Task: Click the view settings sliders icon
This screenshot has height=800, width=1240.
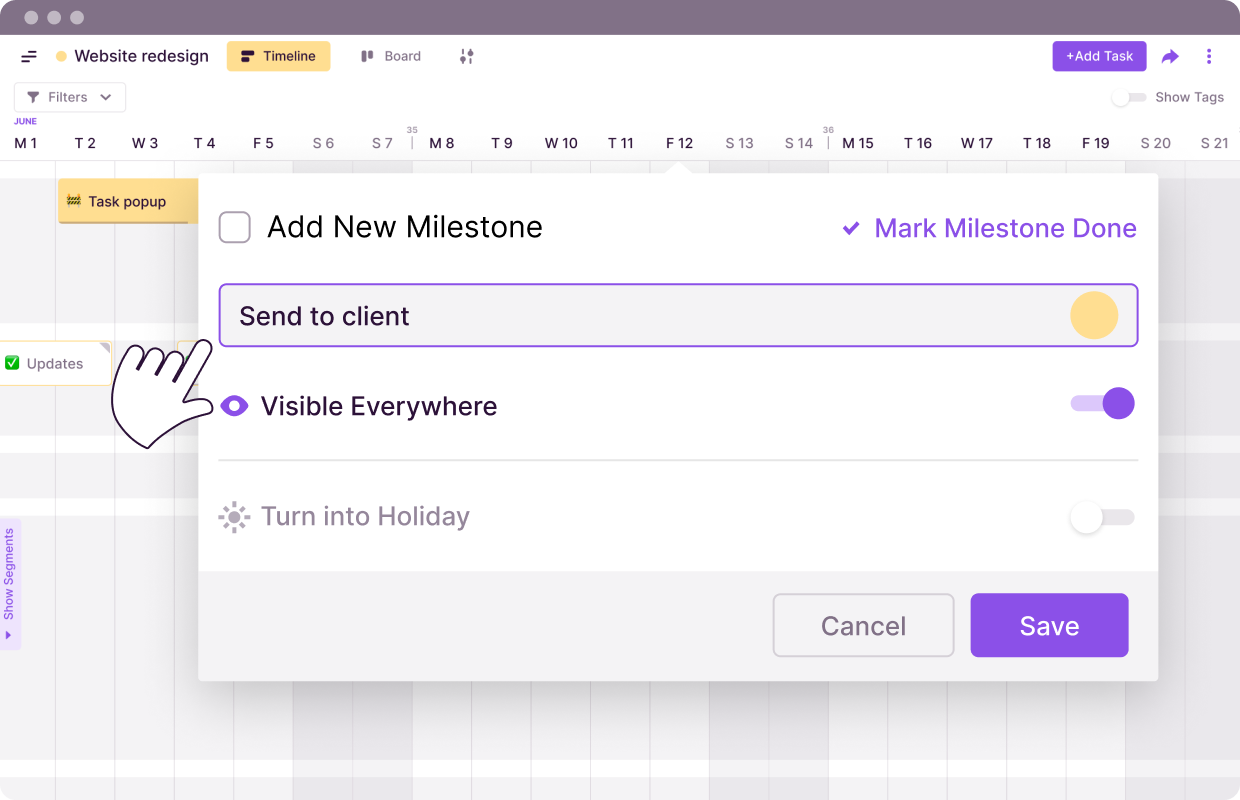Action: [x=466, y=57]
